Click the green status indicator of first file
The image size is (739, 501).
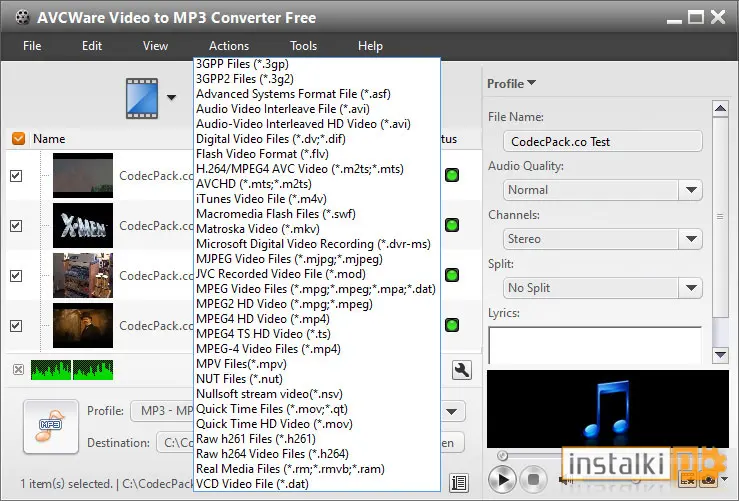click(x=452, y=175)
